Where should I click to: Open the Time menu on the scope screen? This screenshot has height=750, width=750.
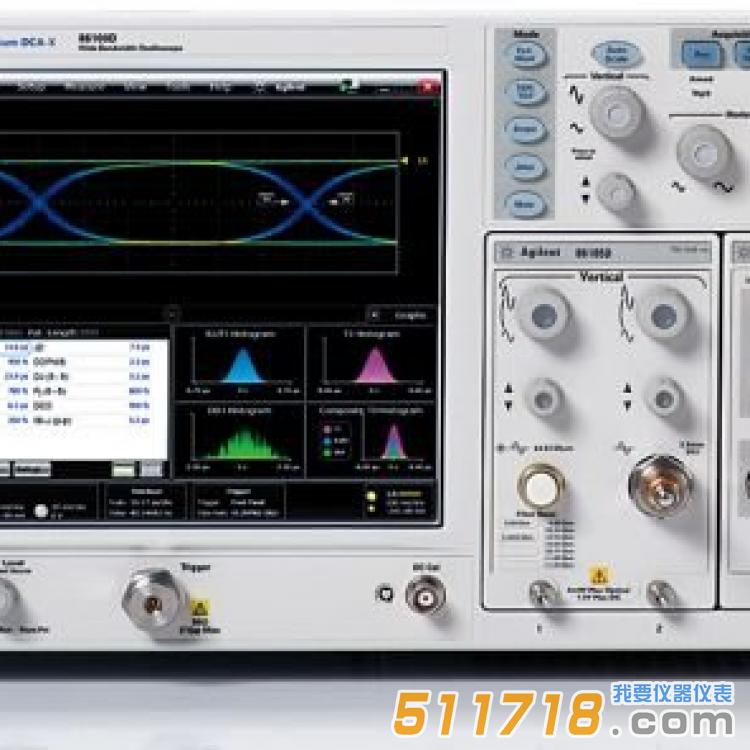[135, 87]
